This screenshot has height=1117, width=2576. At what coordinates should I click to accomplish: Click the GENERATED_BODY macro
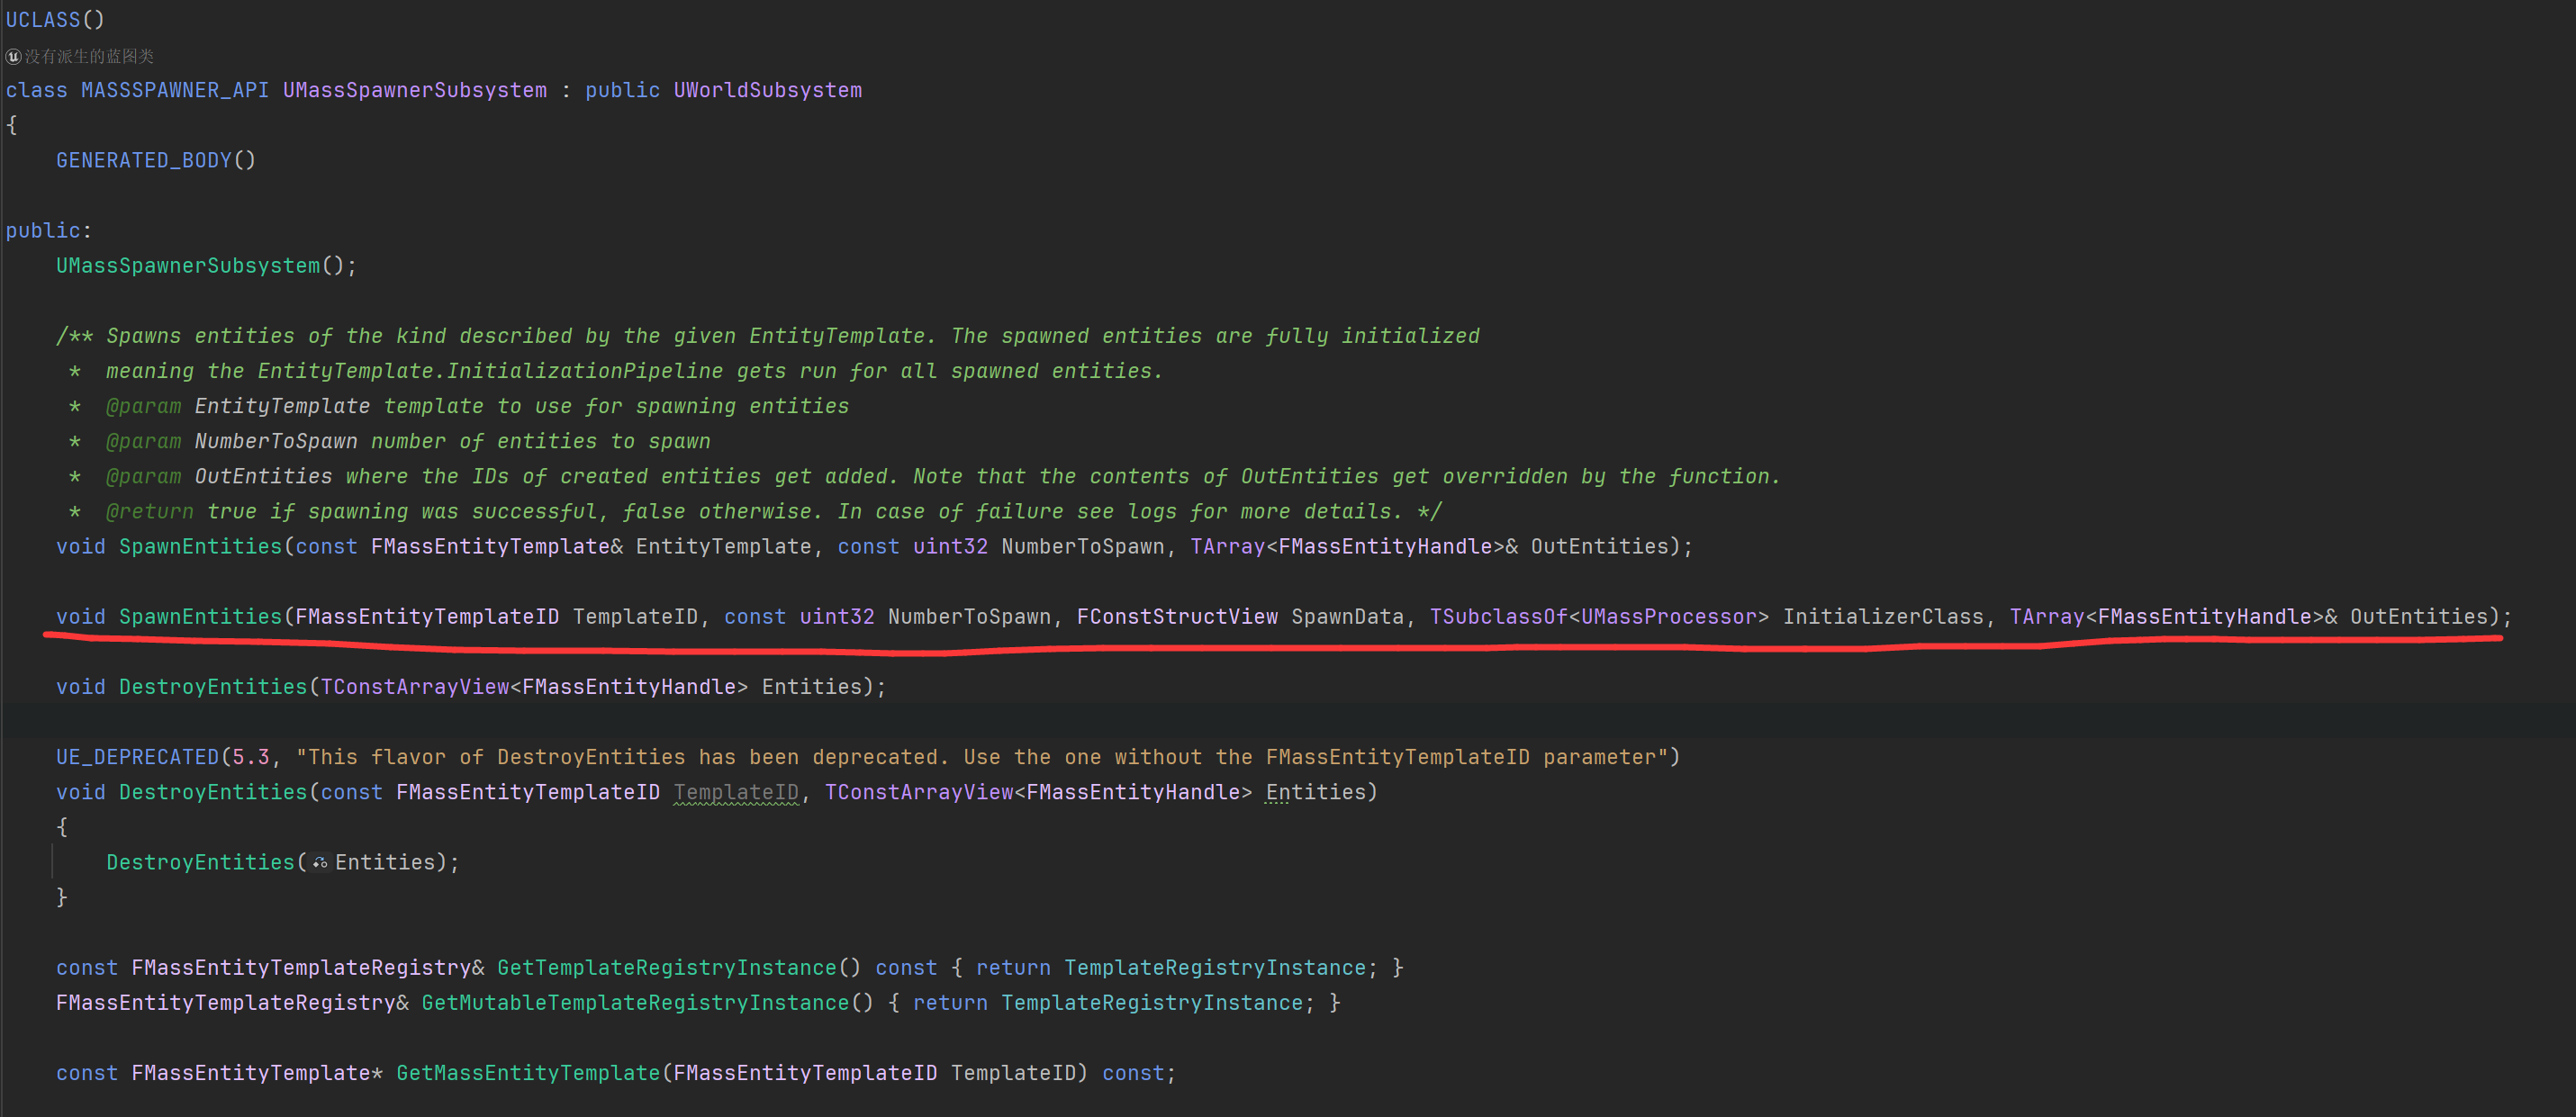pyautogui.click(x=144, y=160)
